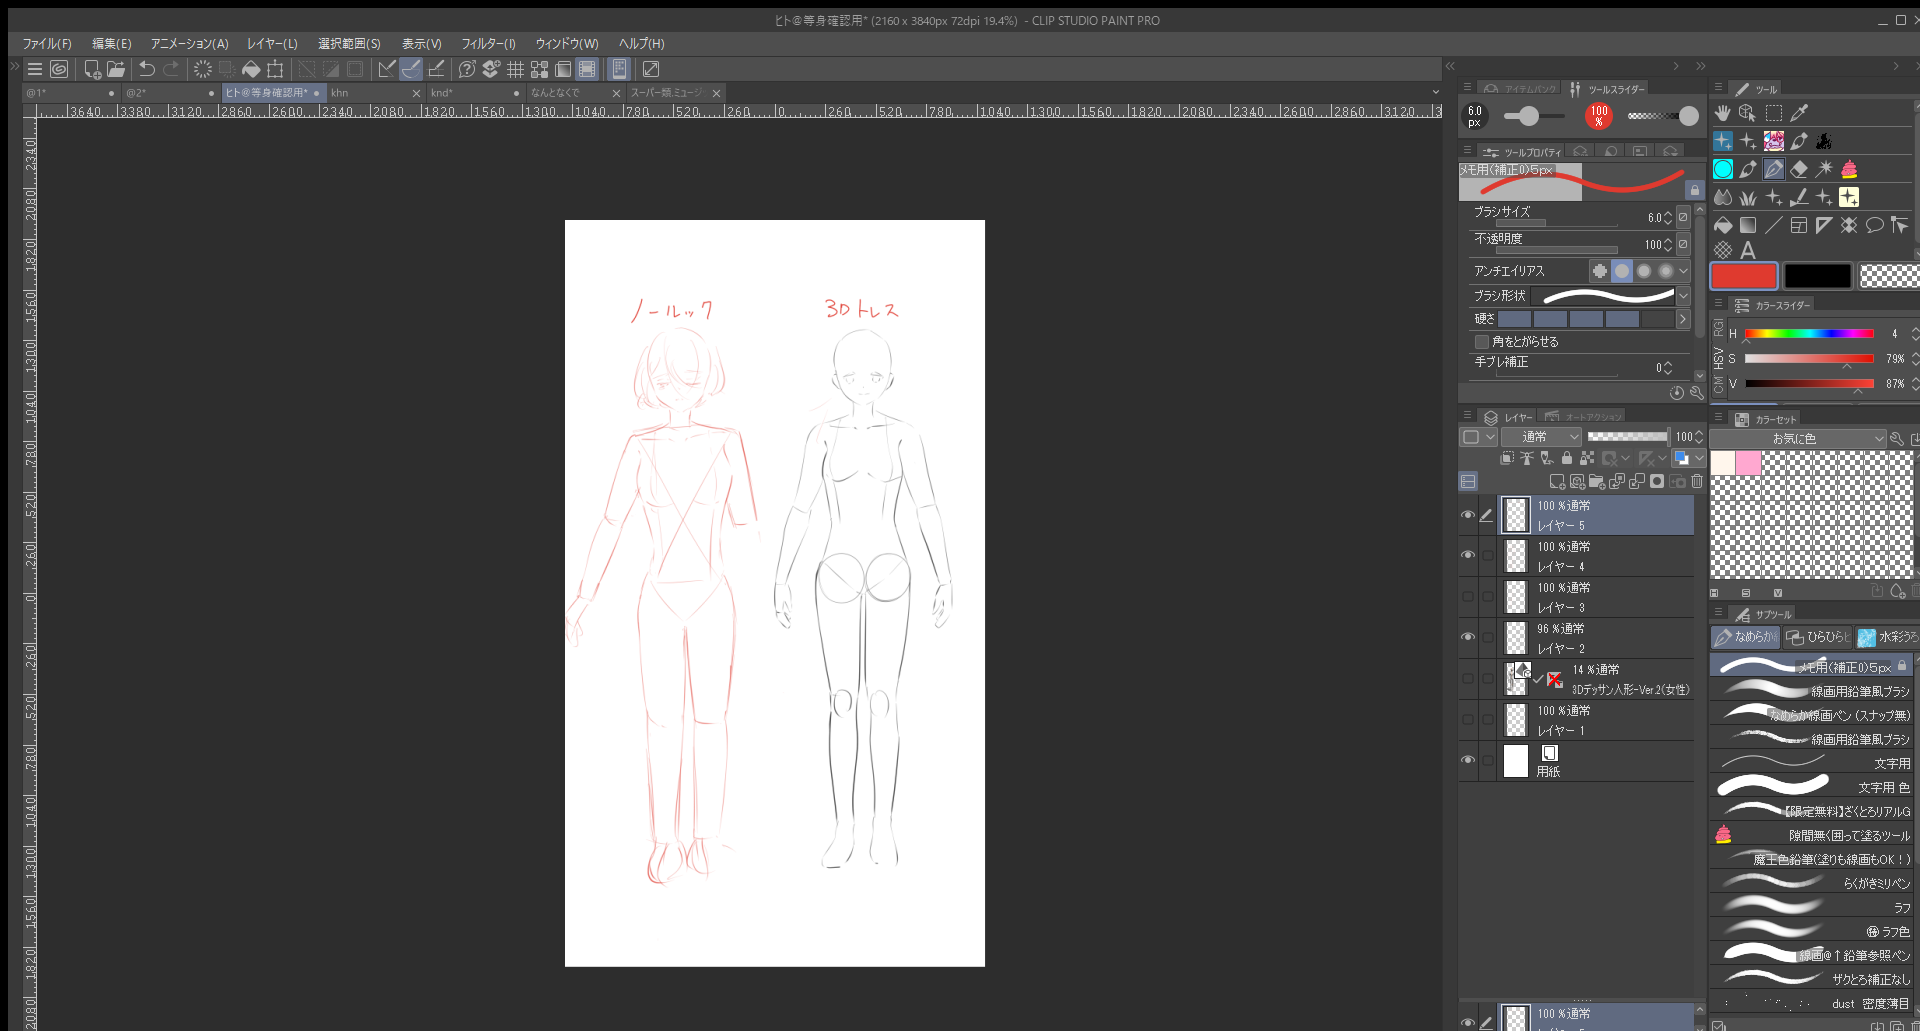Select the Fill bucket tool in tool palette
This screenshot has height=1031, width=1920.
(1722, 225)
